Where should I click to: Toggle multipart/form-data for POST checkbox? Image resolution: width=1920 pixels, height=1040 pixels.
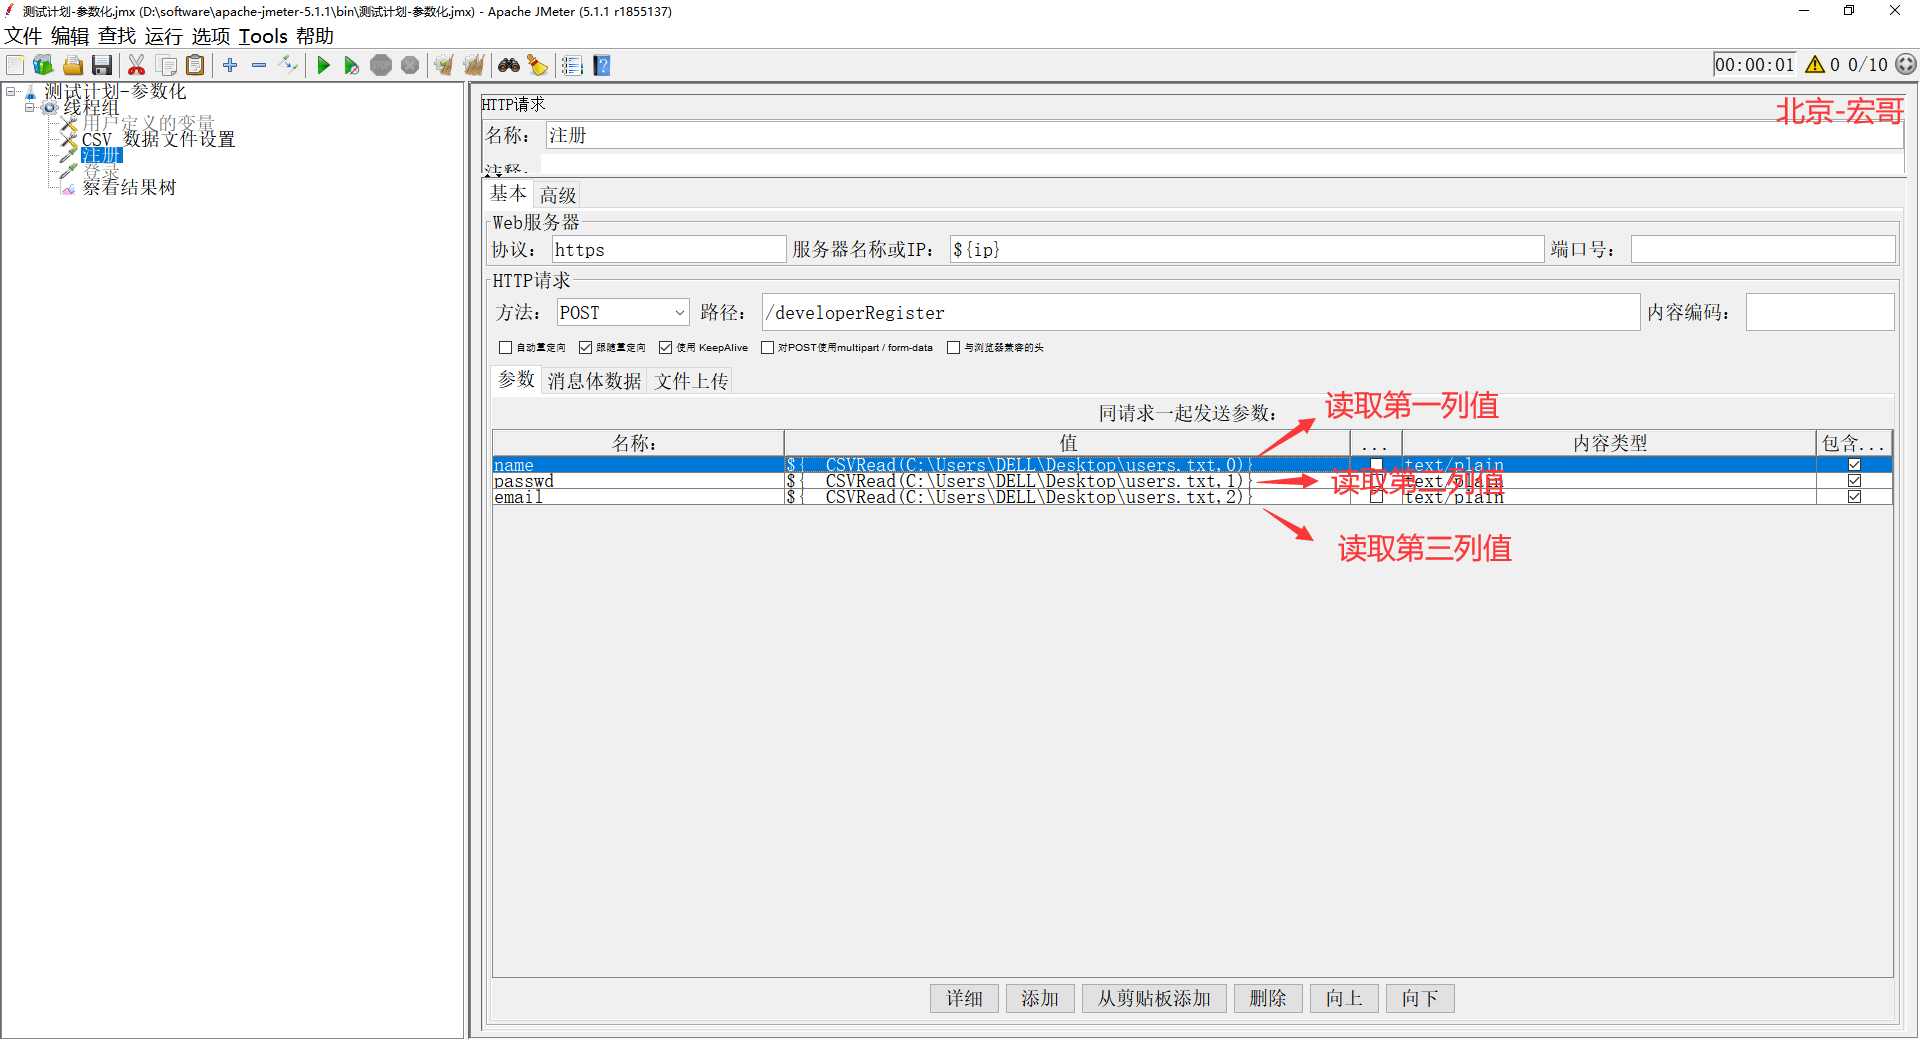767,348
